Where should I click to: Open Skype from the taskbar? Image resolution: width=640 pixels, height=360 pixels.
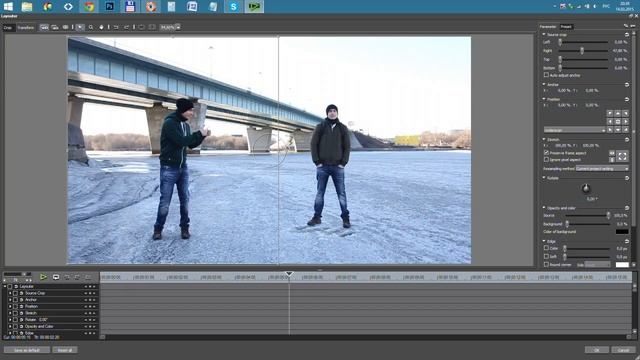point(233,7)
